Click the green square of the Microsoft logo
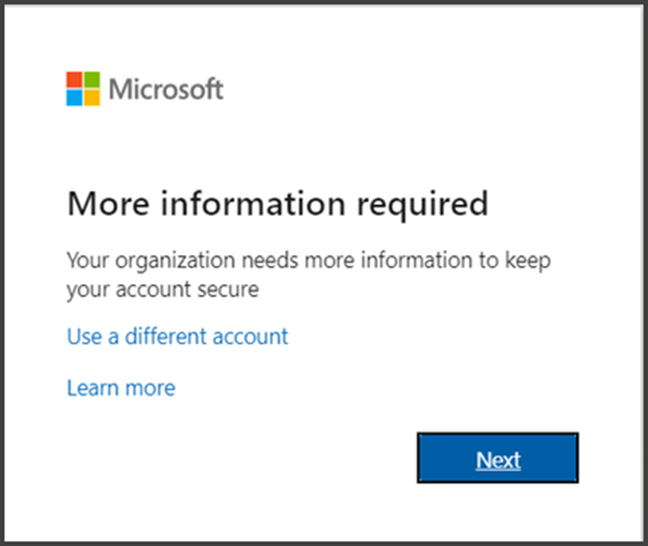This screenshot has height=546, width=648. (92, 80)
